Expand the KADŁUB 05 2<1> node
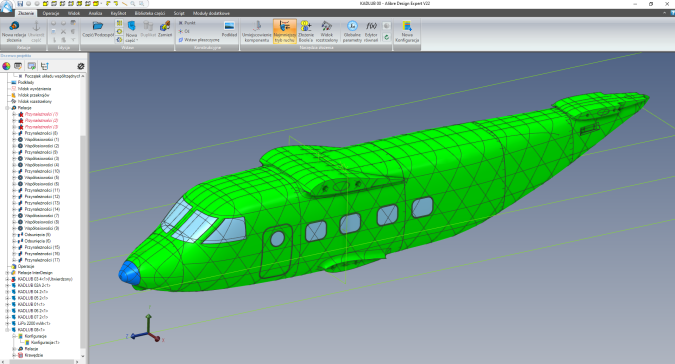The width and height of the screenshot is (675, 364). [x=7, y=298]
